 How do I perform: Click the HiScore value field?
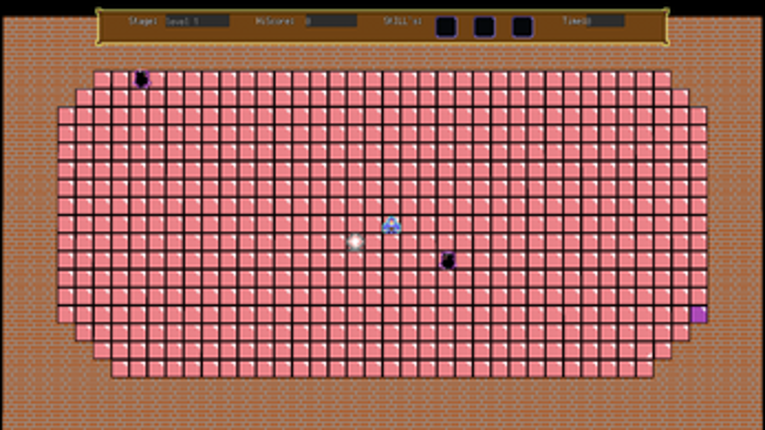(331, 21)
